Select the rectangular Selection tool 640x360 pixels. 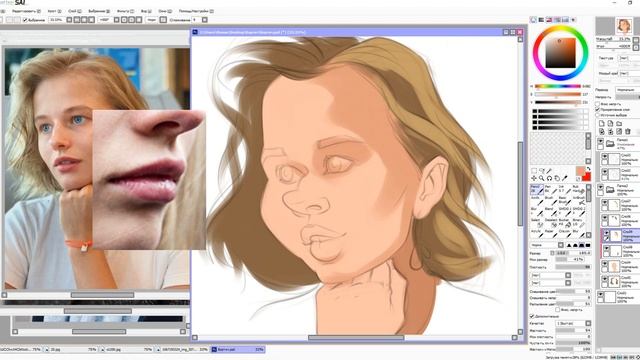[x=534, y=171]
